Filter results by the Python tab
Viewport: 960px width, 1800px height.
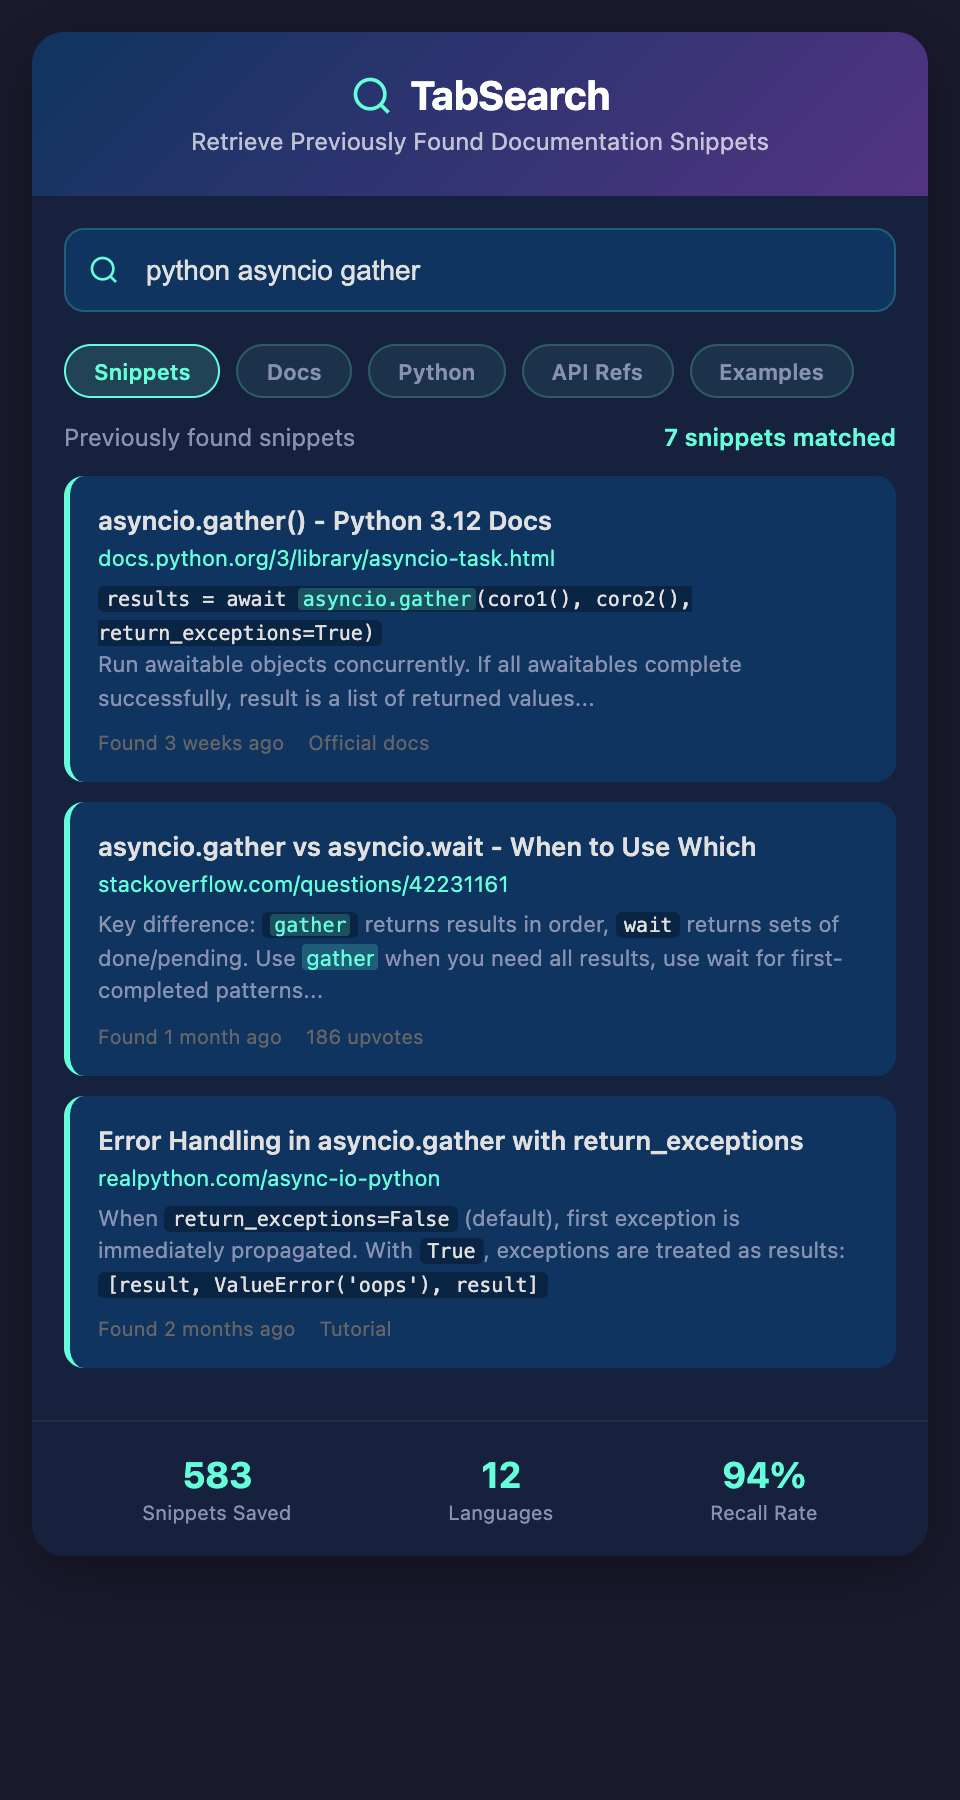point(436,372)
